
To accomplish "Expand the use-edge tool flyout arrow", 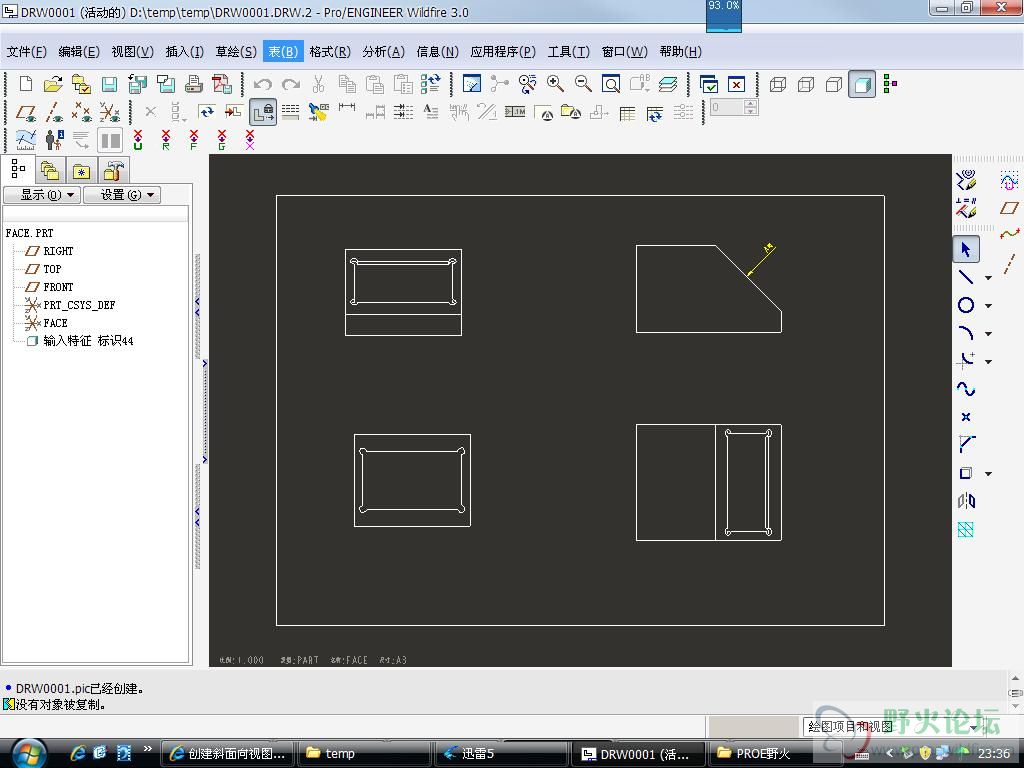I will coord(988,474).
